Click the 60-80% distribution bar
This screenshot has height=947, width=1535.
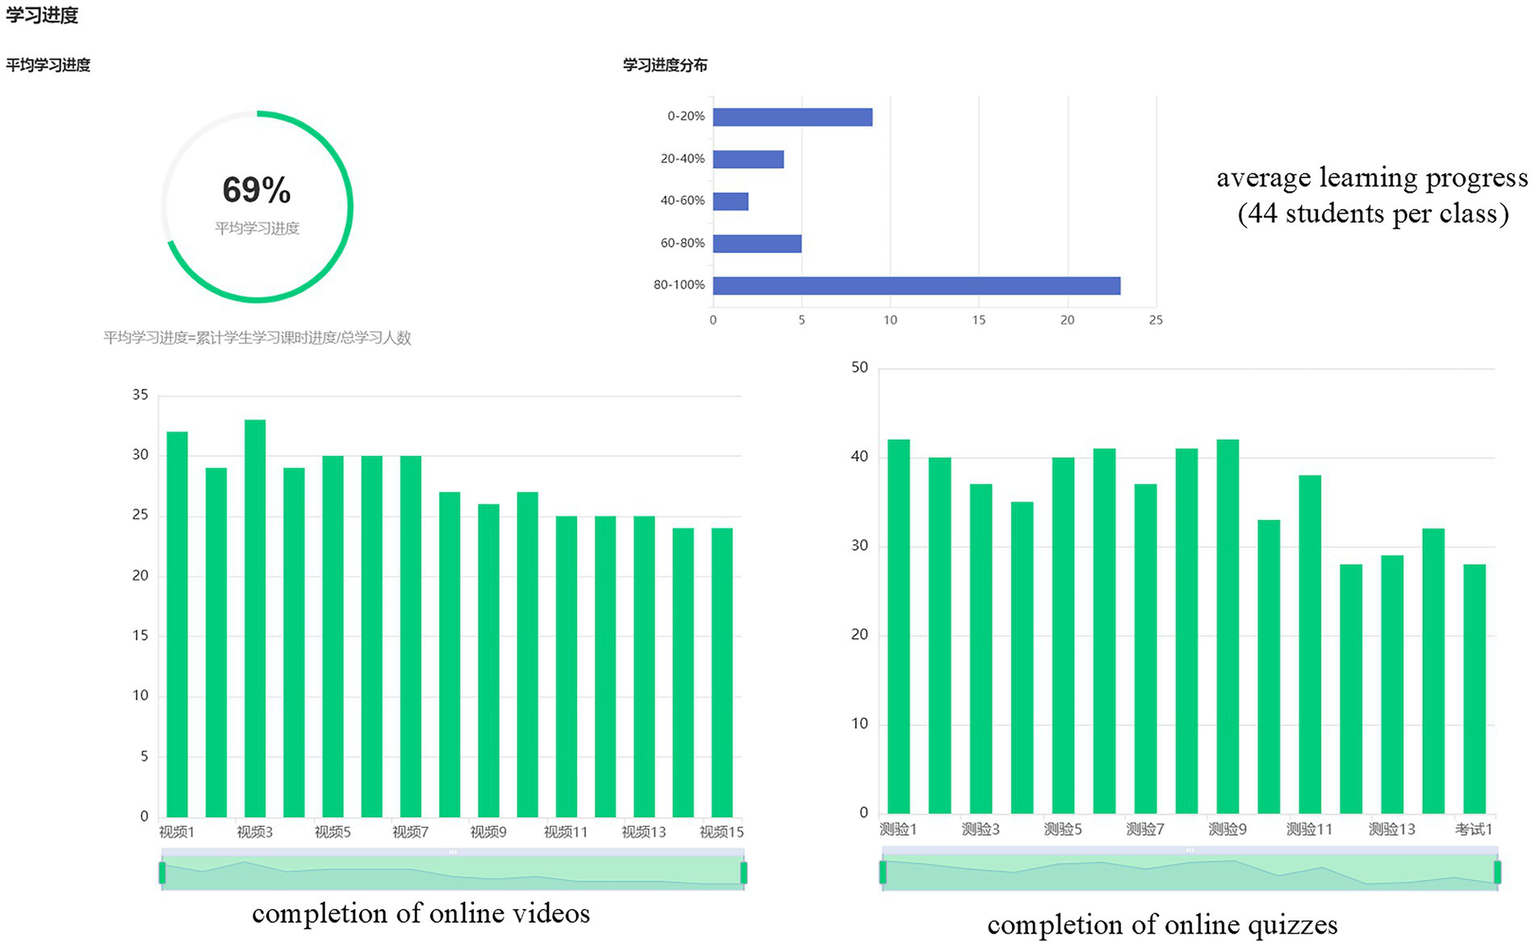click(x=757, y=244)
